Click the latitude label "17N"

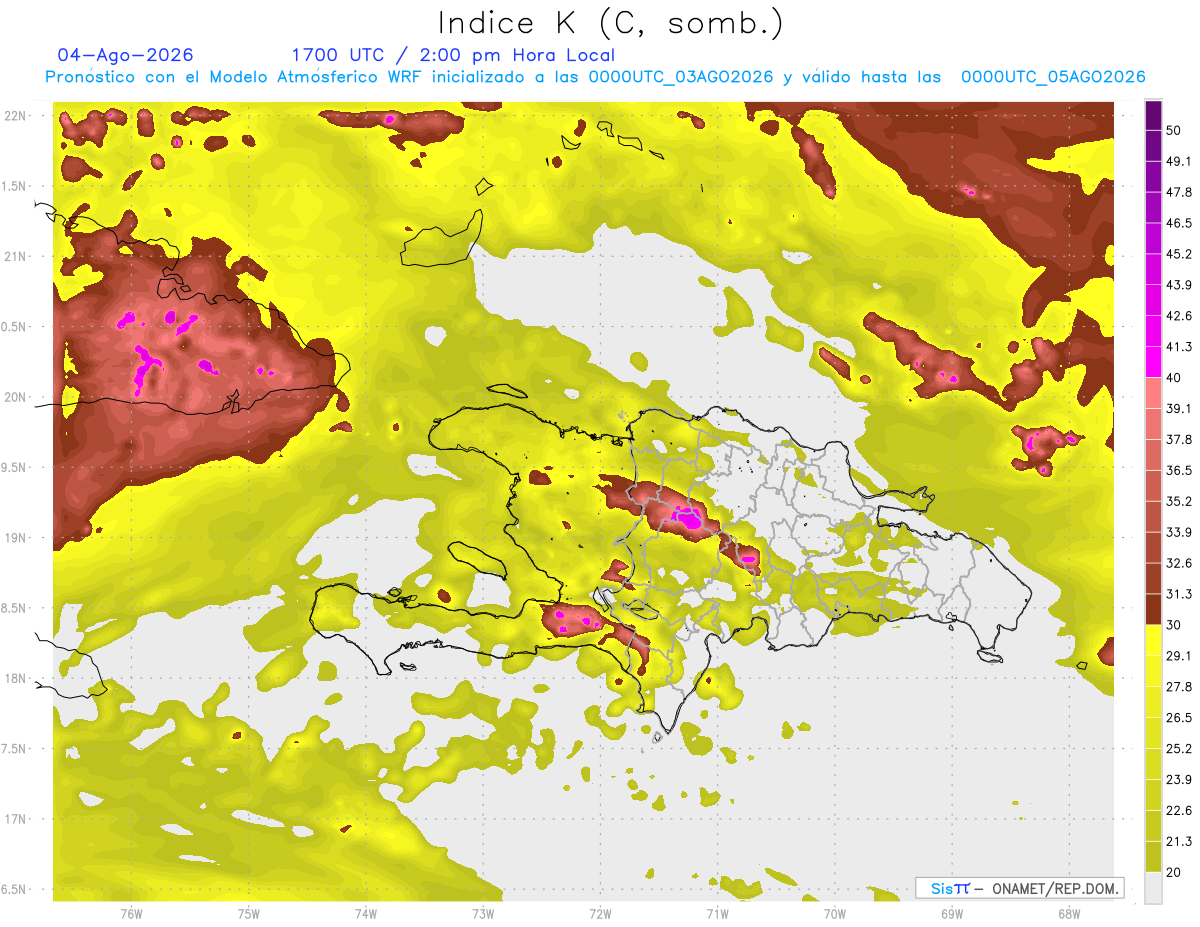15,820
